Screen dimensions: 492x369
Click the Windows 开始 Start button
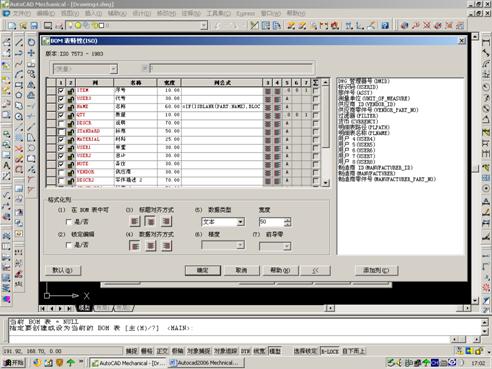coord(13,362)
